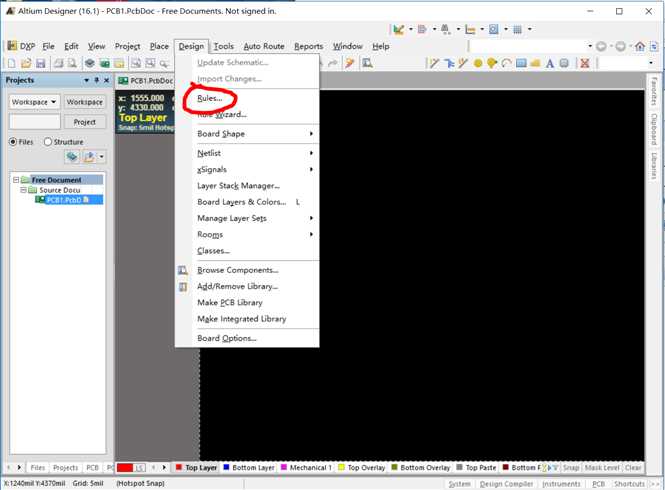Click the green PCB document toolbar icon

(x=105, y=63)
